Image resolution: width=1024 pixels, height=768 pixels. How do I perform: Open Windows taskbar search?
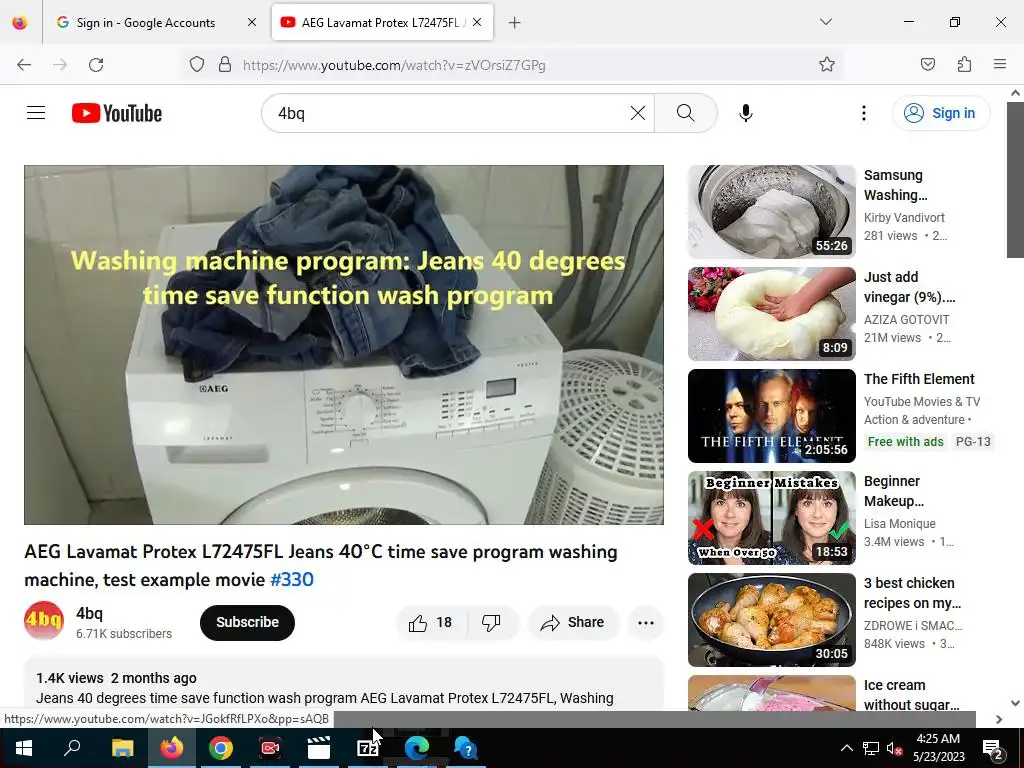pos(72,748)
